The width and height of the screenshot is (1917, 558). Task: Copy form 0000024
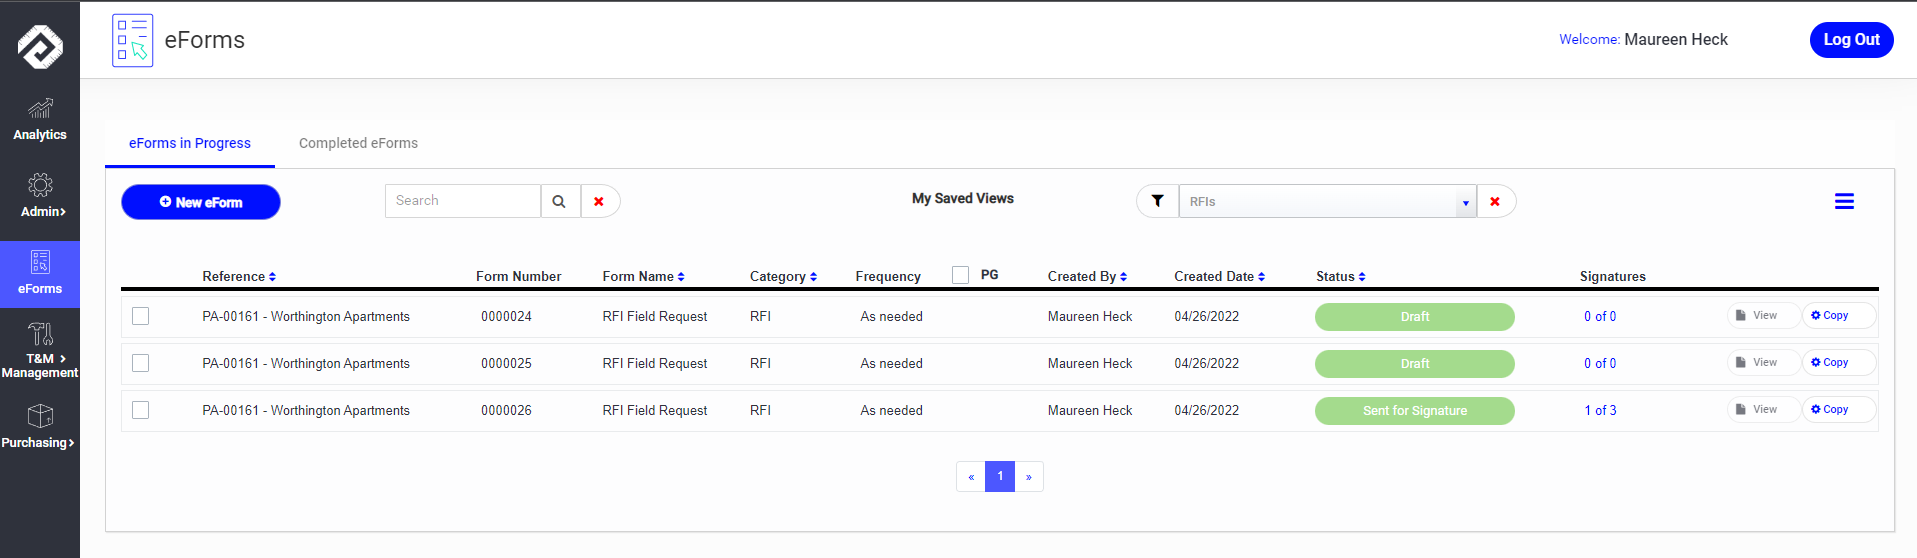(1838, 315)
